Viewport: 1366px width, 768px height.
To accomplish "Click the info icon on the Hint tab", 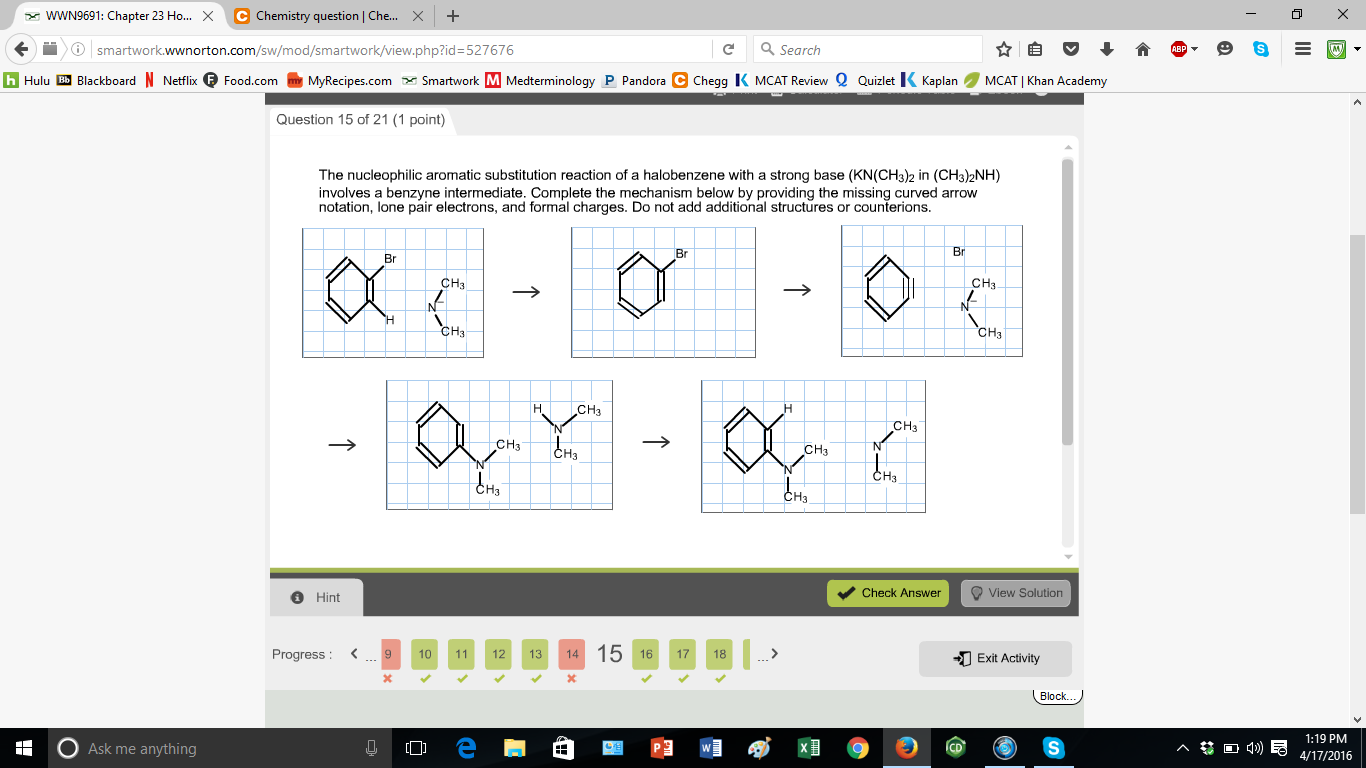I will click(296, 597).
